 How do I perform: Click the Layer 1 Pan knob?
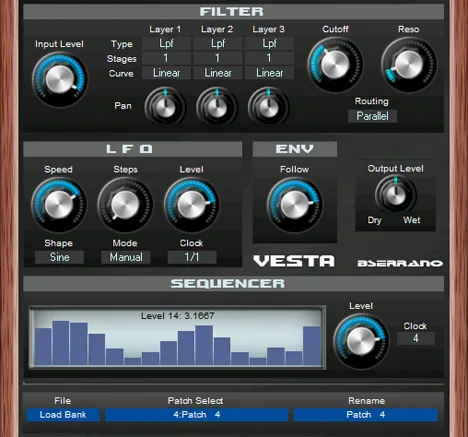point(165,107)
